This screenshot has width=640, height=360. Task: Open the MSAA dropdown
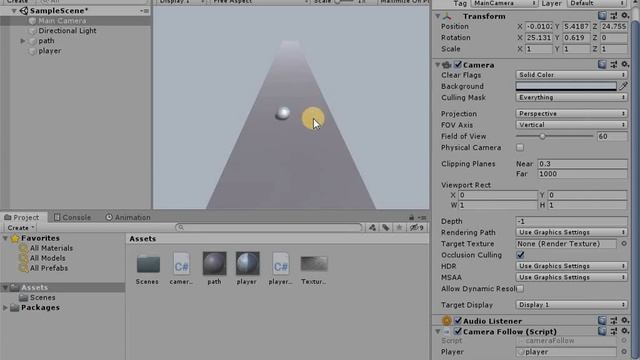(571, 277)
